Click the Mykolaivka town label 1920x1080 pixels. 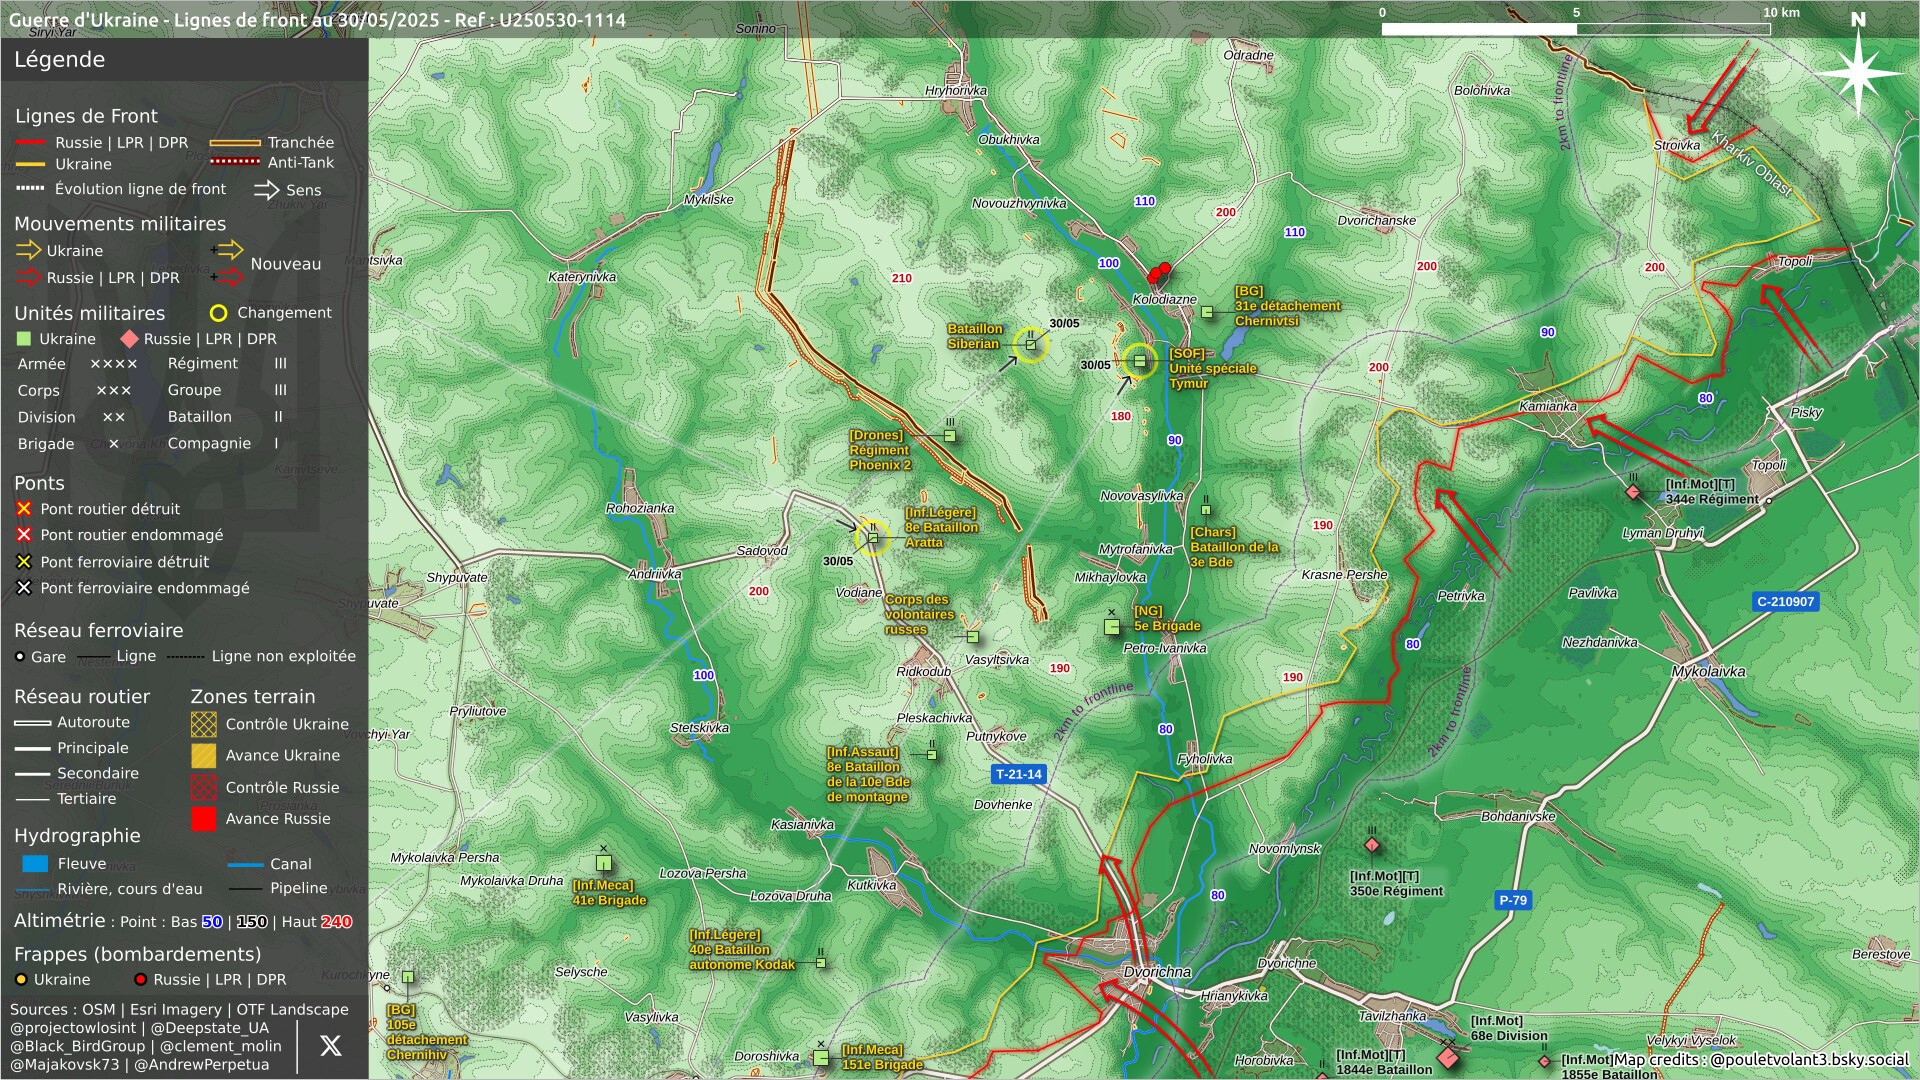tap(1708, 672)
